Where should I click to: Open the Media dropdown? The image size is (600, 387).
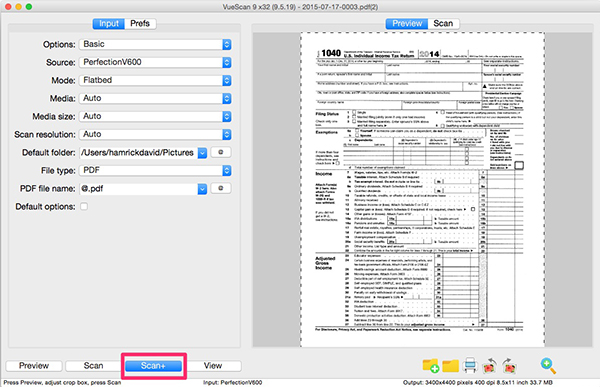point(155,98)
